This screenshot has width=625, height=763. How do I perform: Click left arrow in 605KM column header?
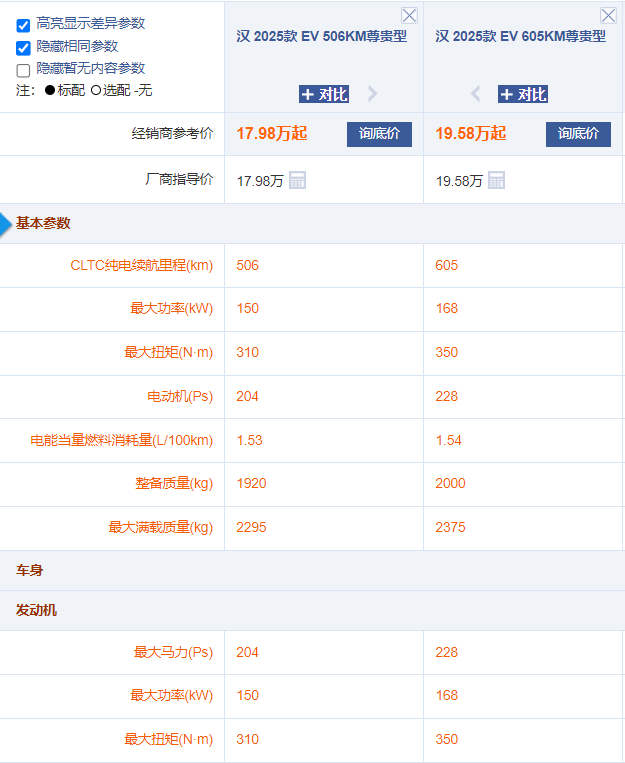pyautogui.click(x=476, y=94)
